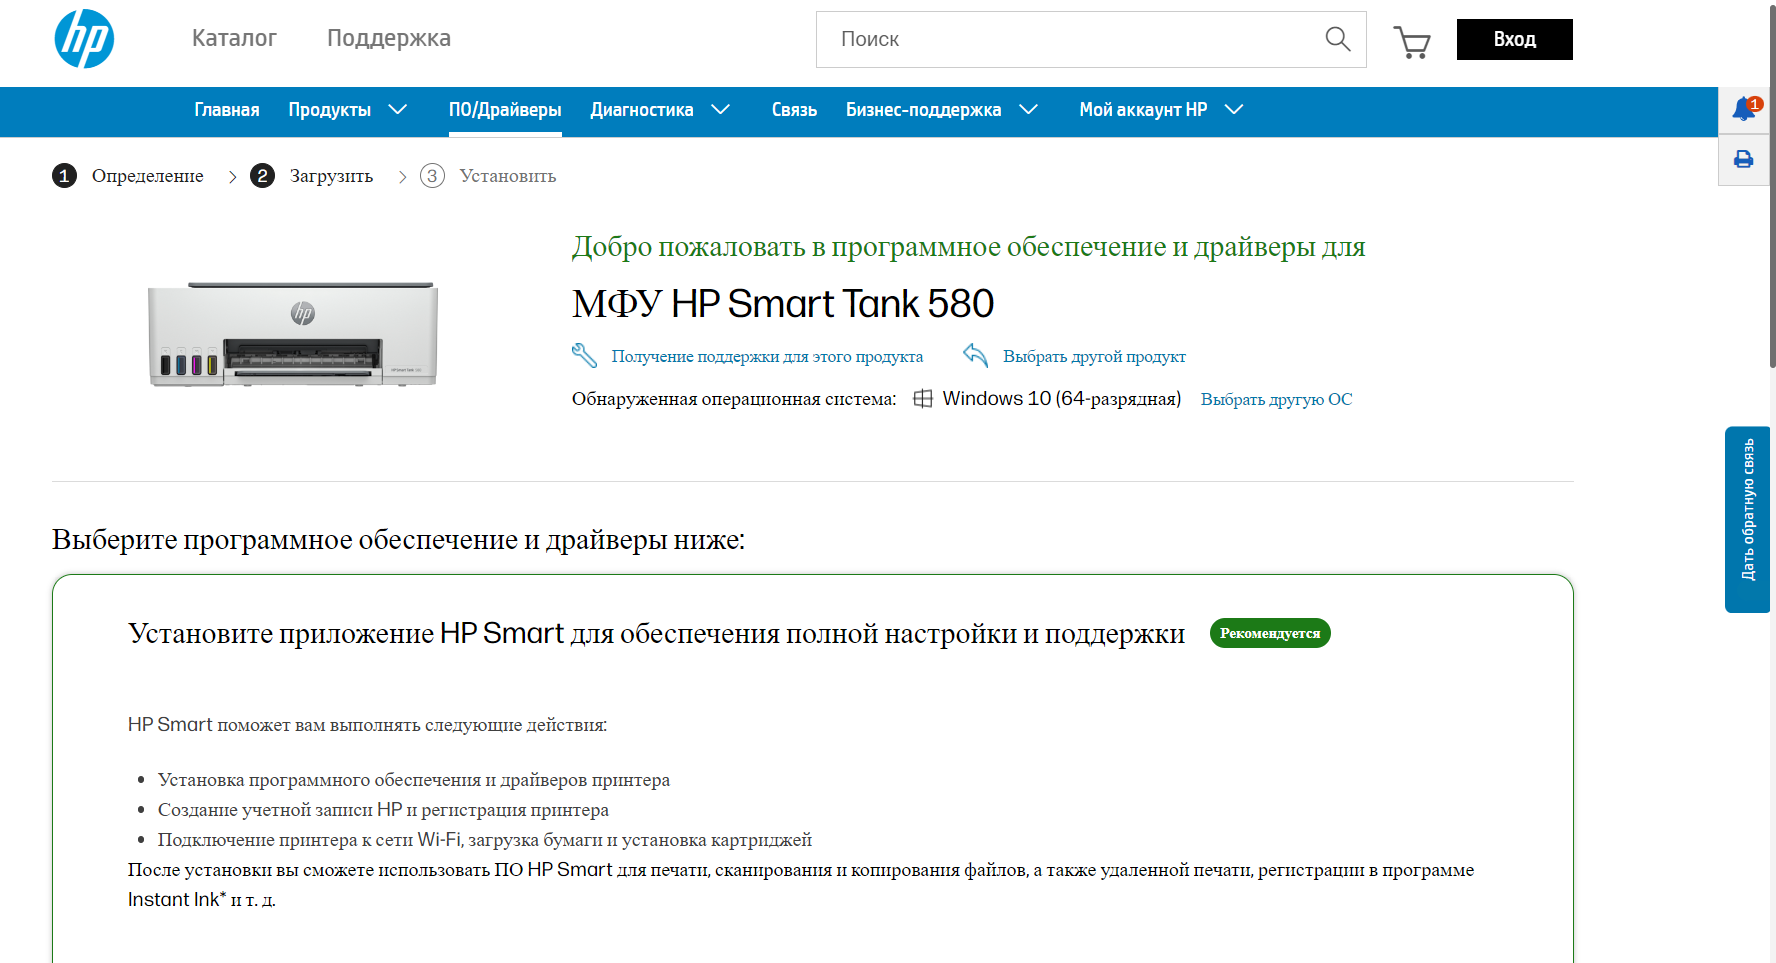Screen dimensions: 1776x963
Task: Click step 1 circle Определение
Action: click(x=64, y=176)
